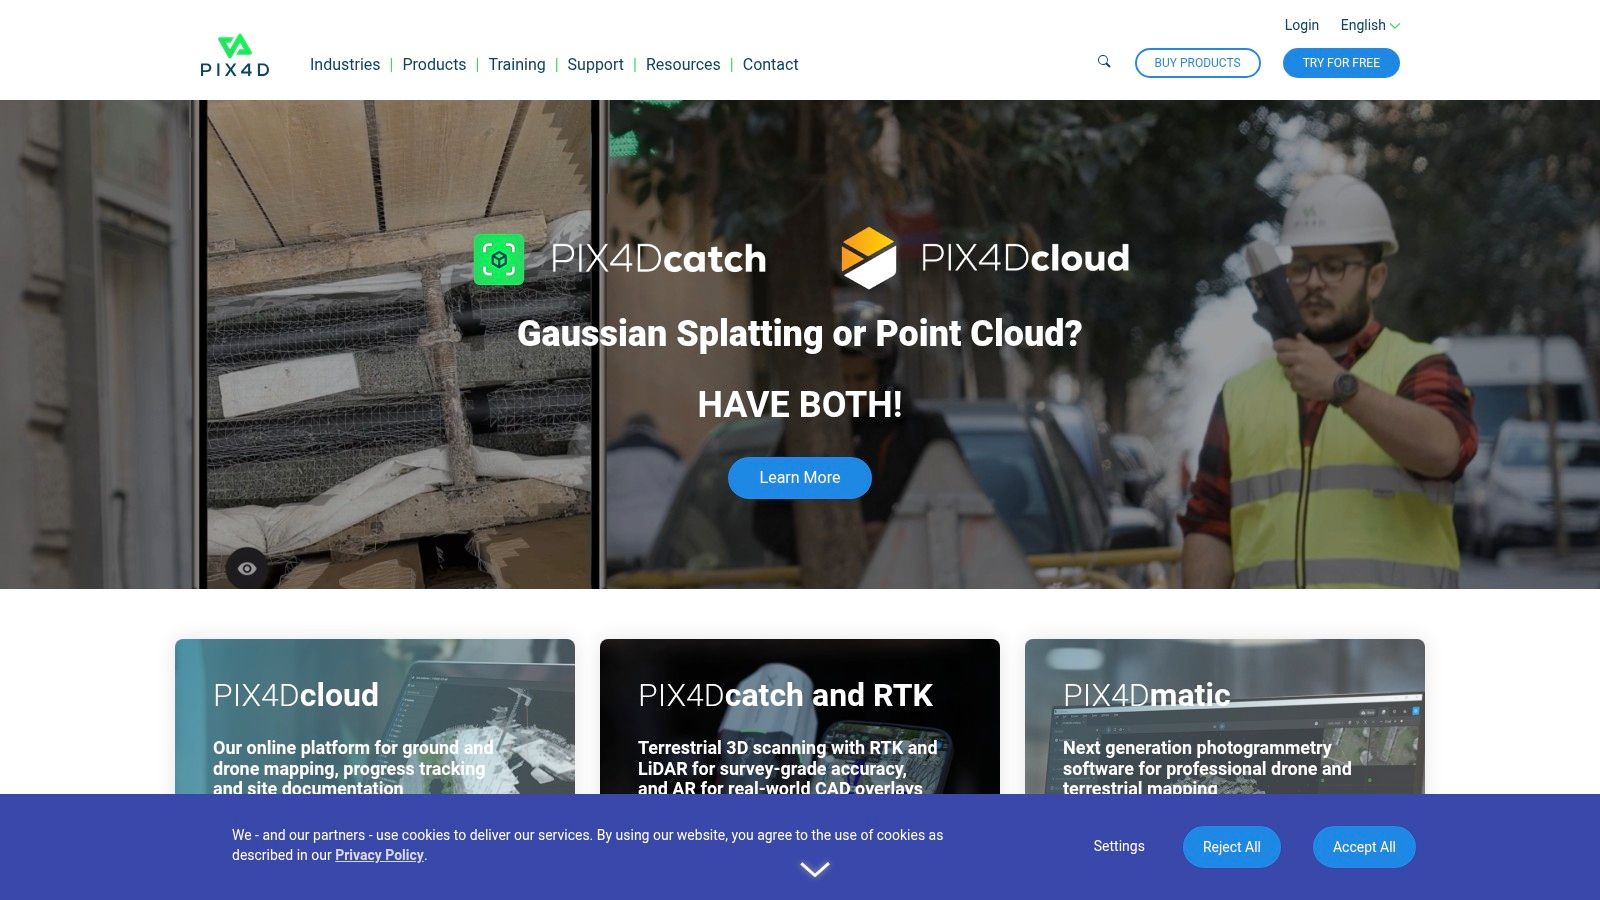Toggle the eye visibility button on hero video
Viewport: 1600px width, 900px height.
click(247, 568)
